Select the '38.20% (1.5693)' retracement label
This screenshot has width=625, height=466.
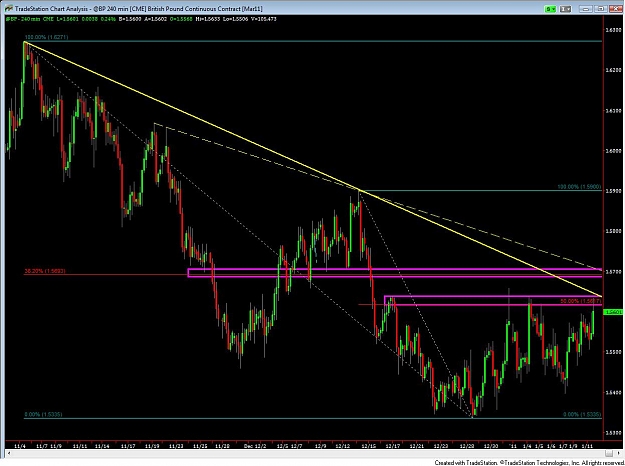pyautogui.click(x=45, y=271)
